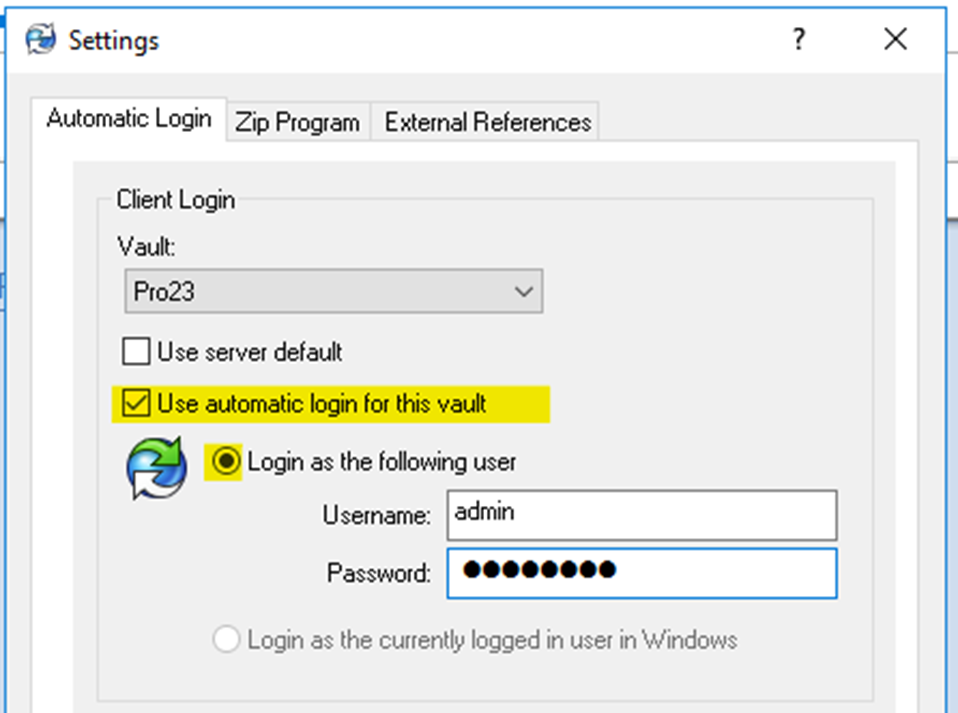
Task: Switch to the Zip Program tab
Action: [297, 121]
